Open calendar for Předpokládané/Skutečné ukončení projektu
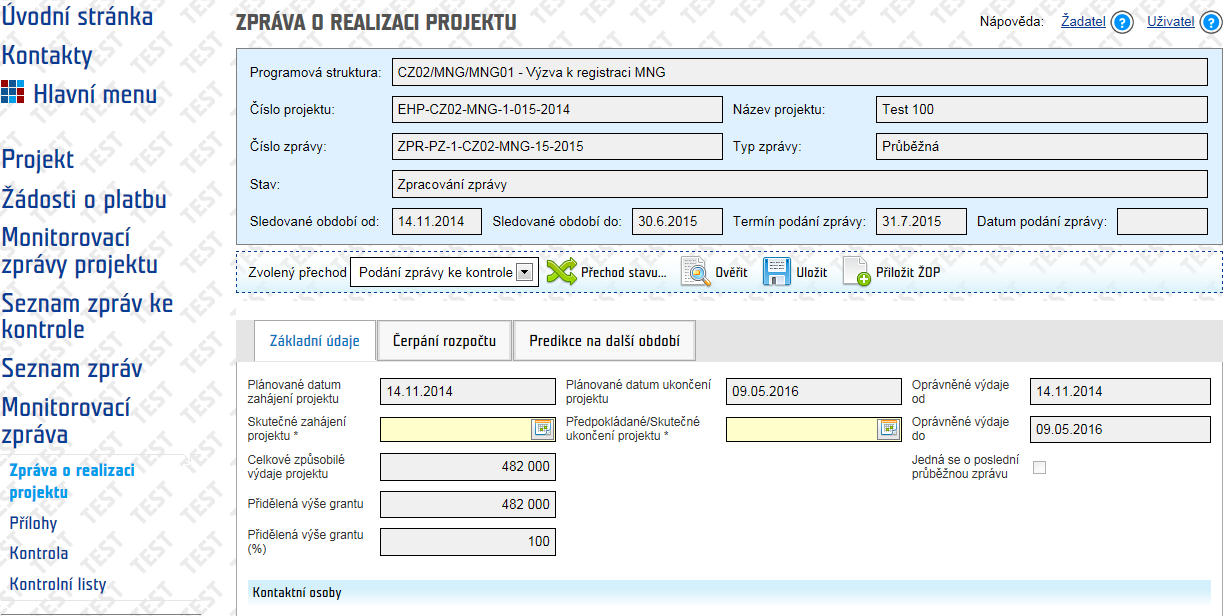 (889, 429)
